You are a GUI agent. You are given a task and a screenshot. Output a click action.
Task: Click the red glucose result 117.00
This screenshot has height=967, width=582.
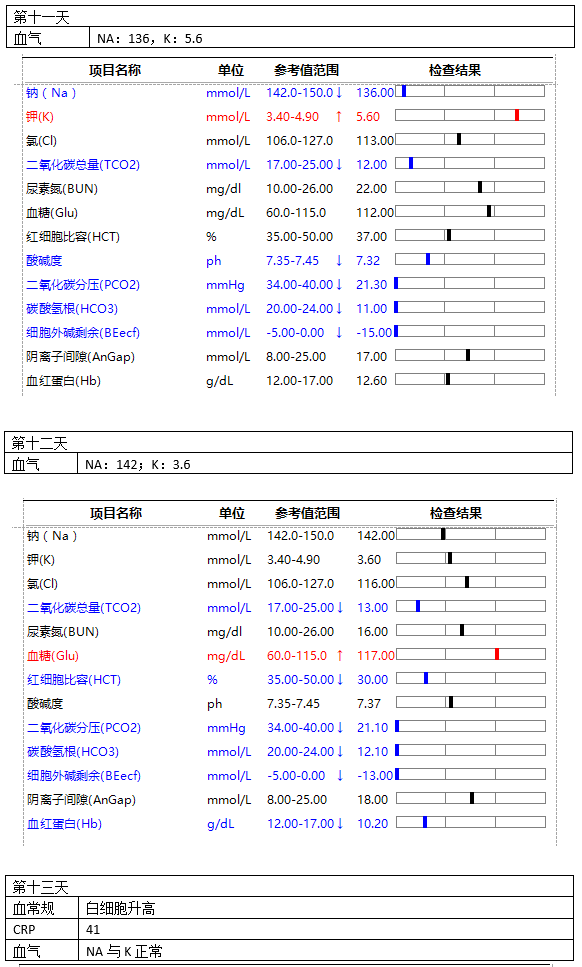pos(376,656)
